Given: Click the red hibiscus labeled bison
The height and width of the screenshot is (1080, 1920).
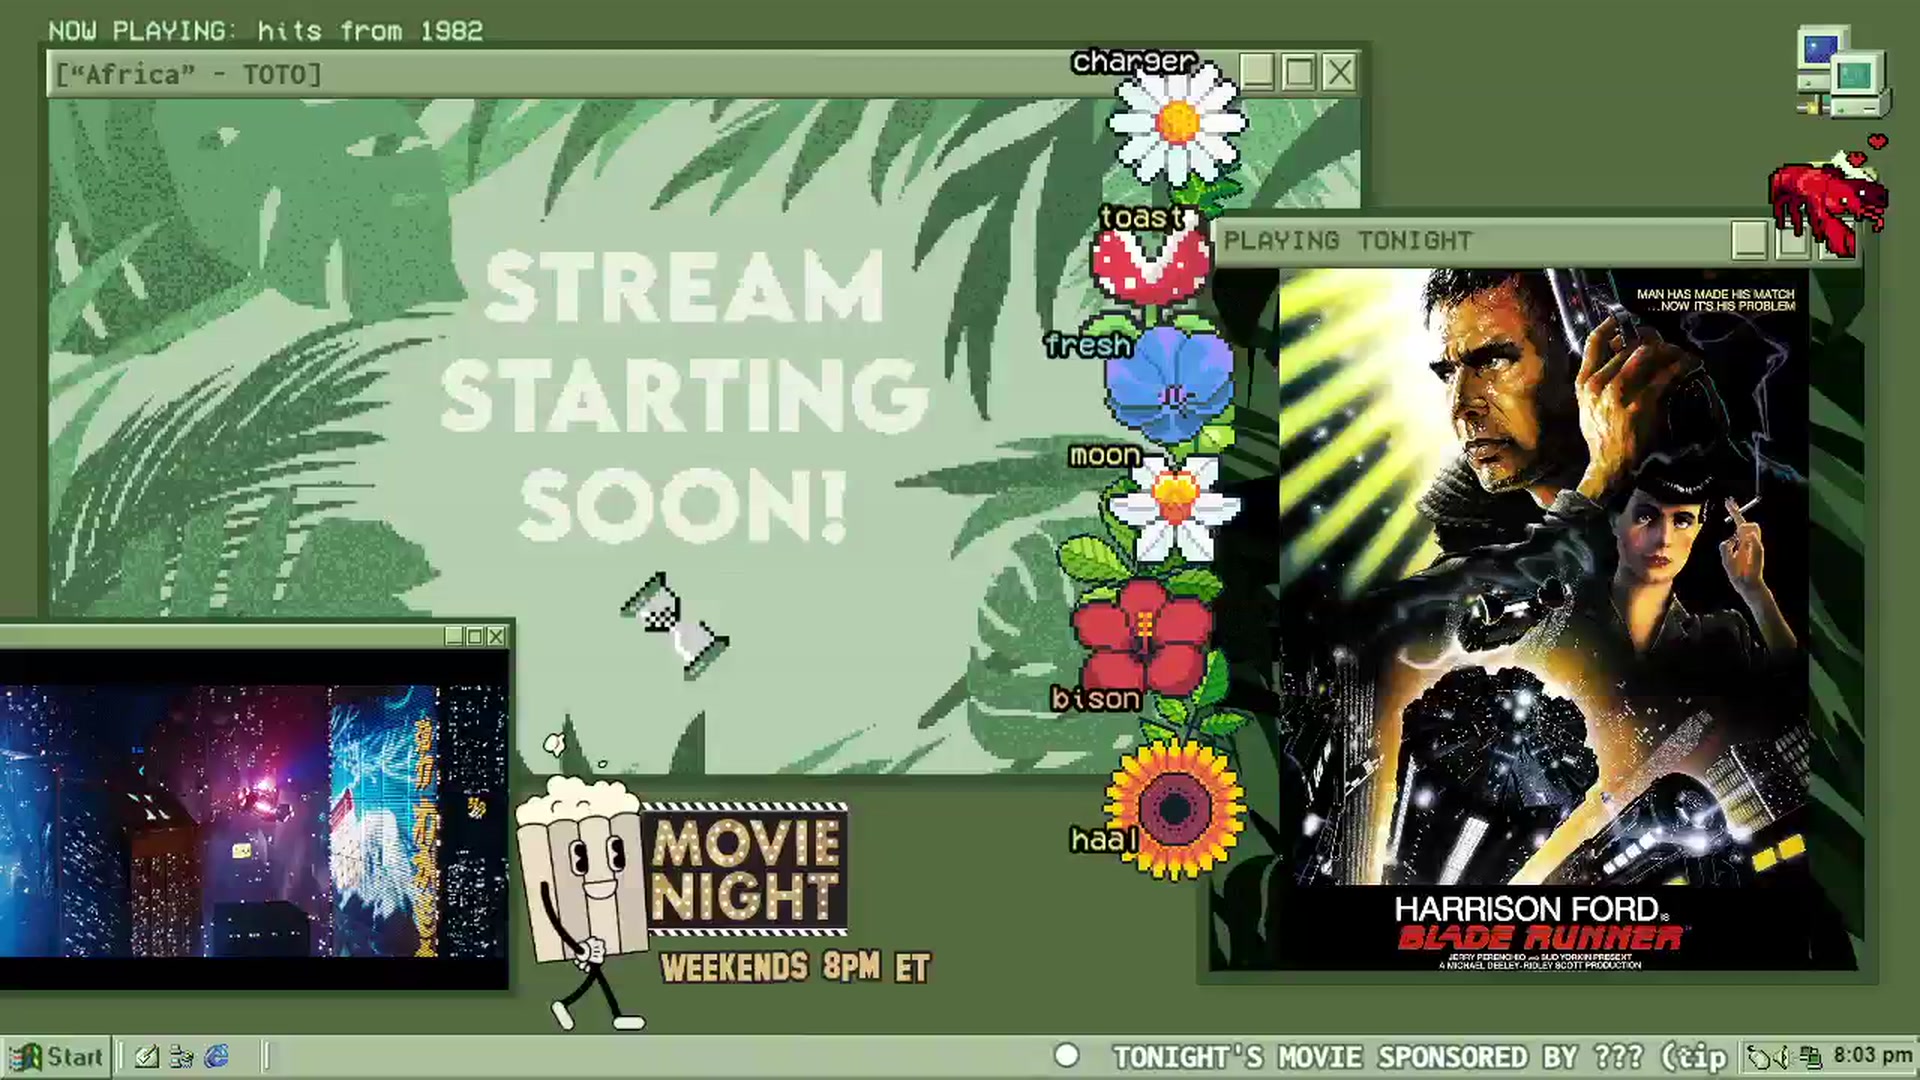Looking at the screenshot, I should [x=1142, y=638].
